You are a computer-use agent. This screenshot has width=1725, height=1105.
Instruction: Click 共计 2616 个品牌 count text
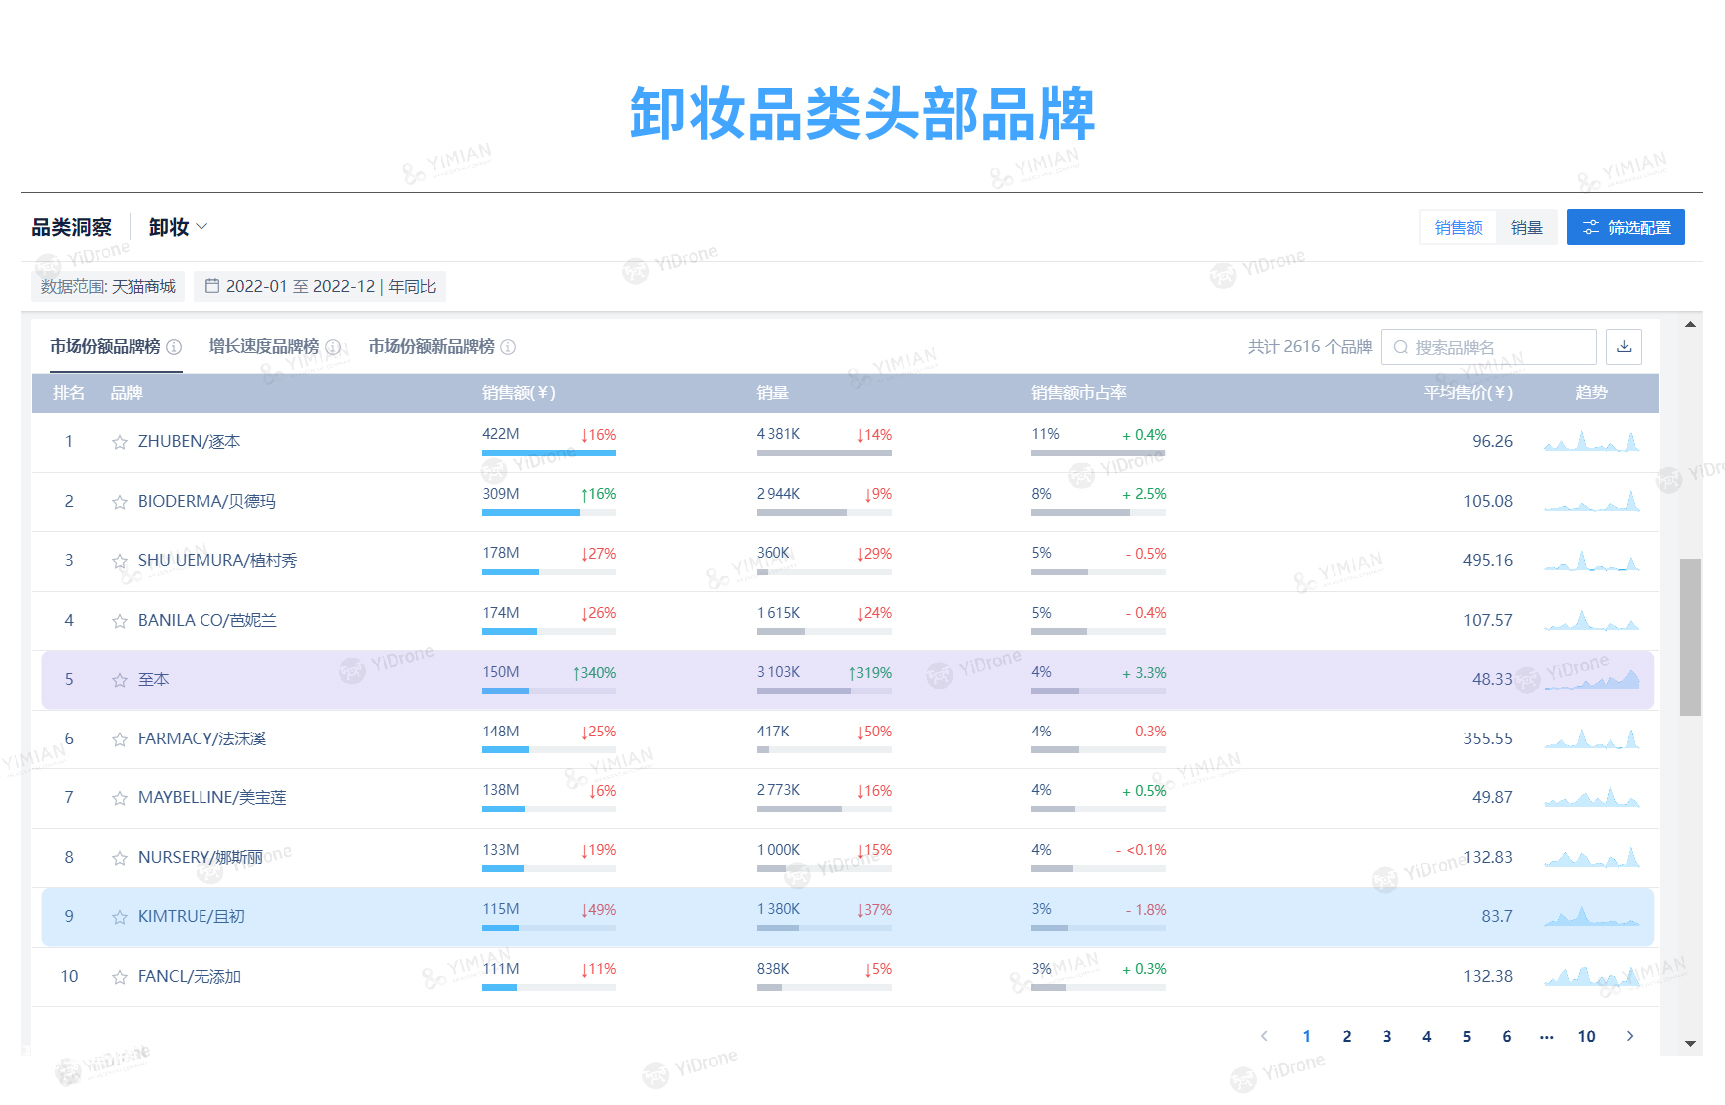point(1310,346)
